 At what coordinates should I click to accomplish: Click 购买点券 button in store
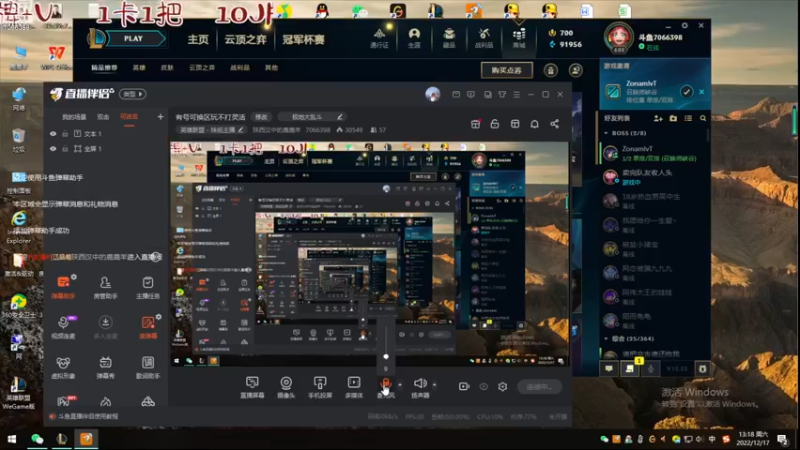[x=507, y=70]
